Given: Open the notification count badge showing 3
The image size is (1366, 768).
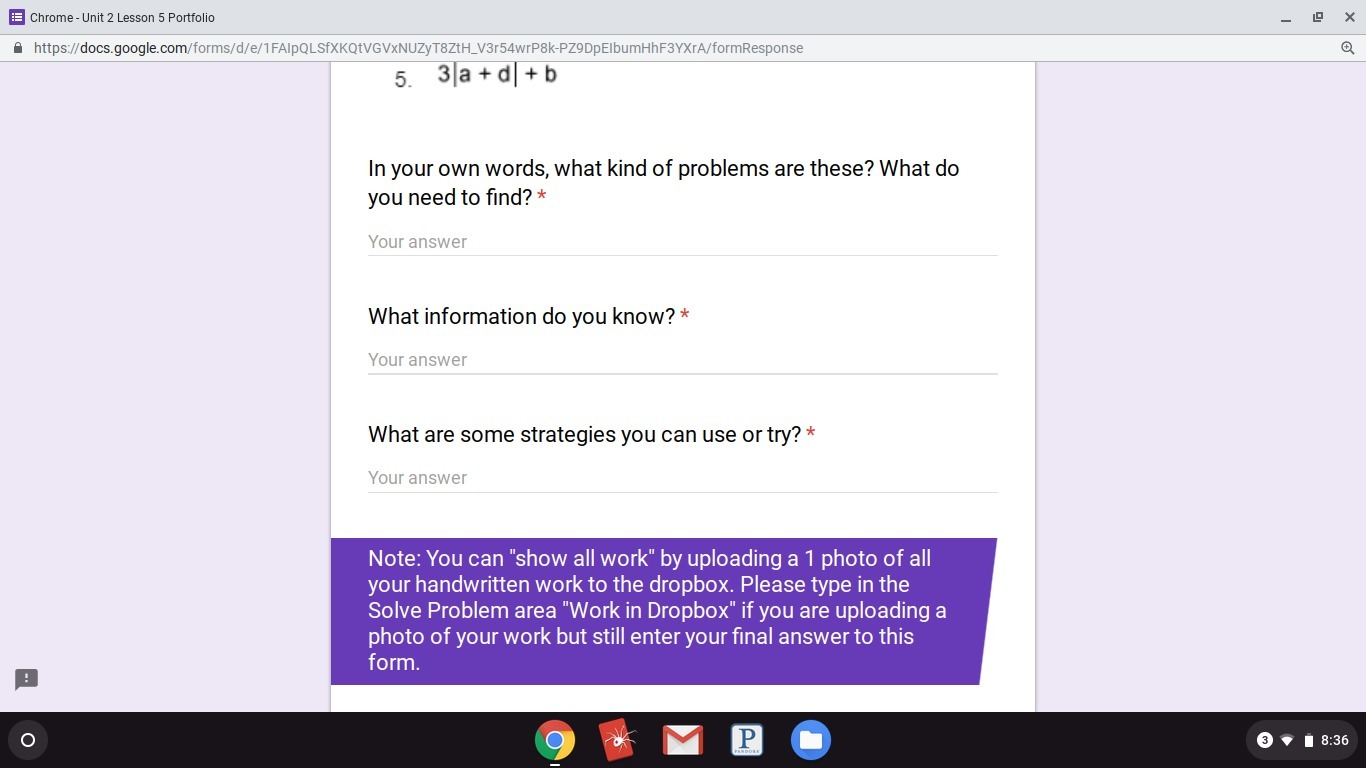Looking at the screenshot, I should coord(1264,740).
